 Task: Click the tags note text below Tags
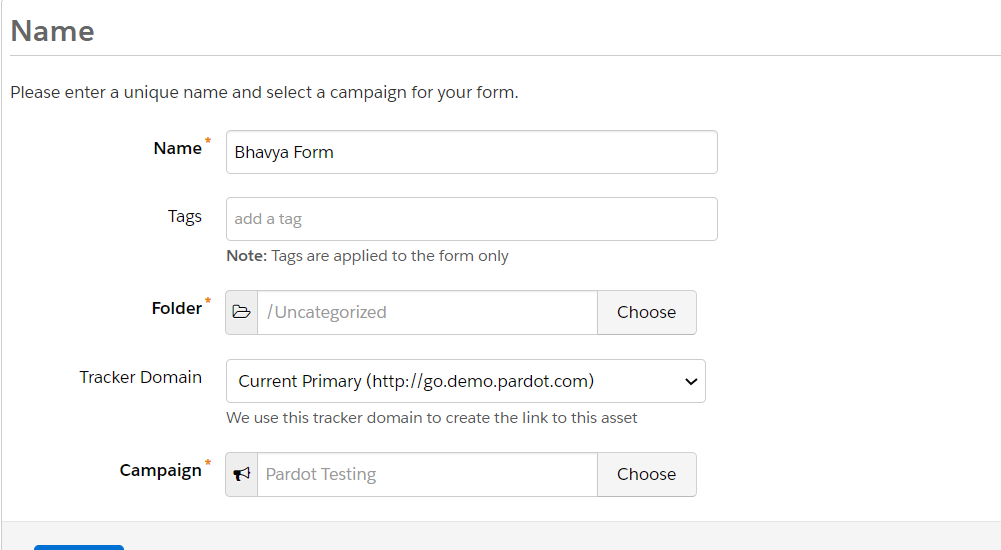pyautogui.click(x=367, y=256)
